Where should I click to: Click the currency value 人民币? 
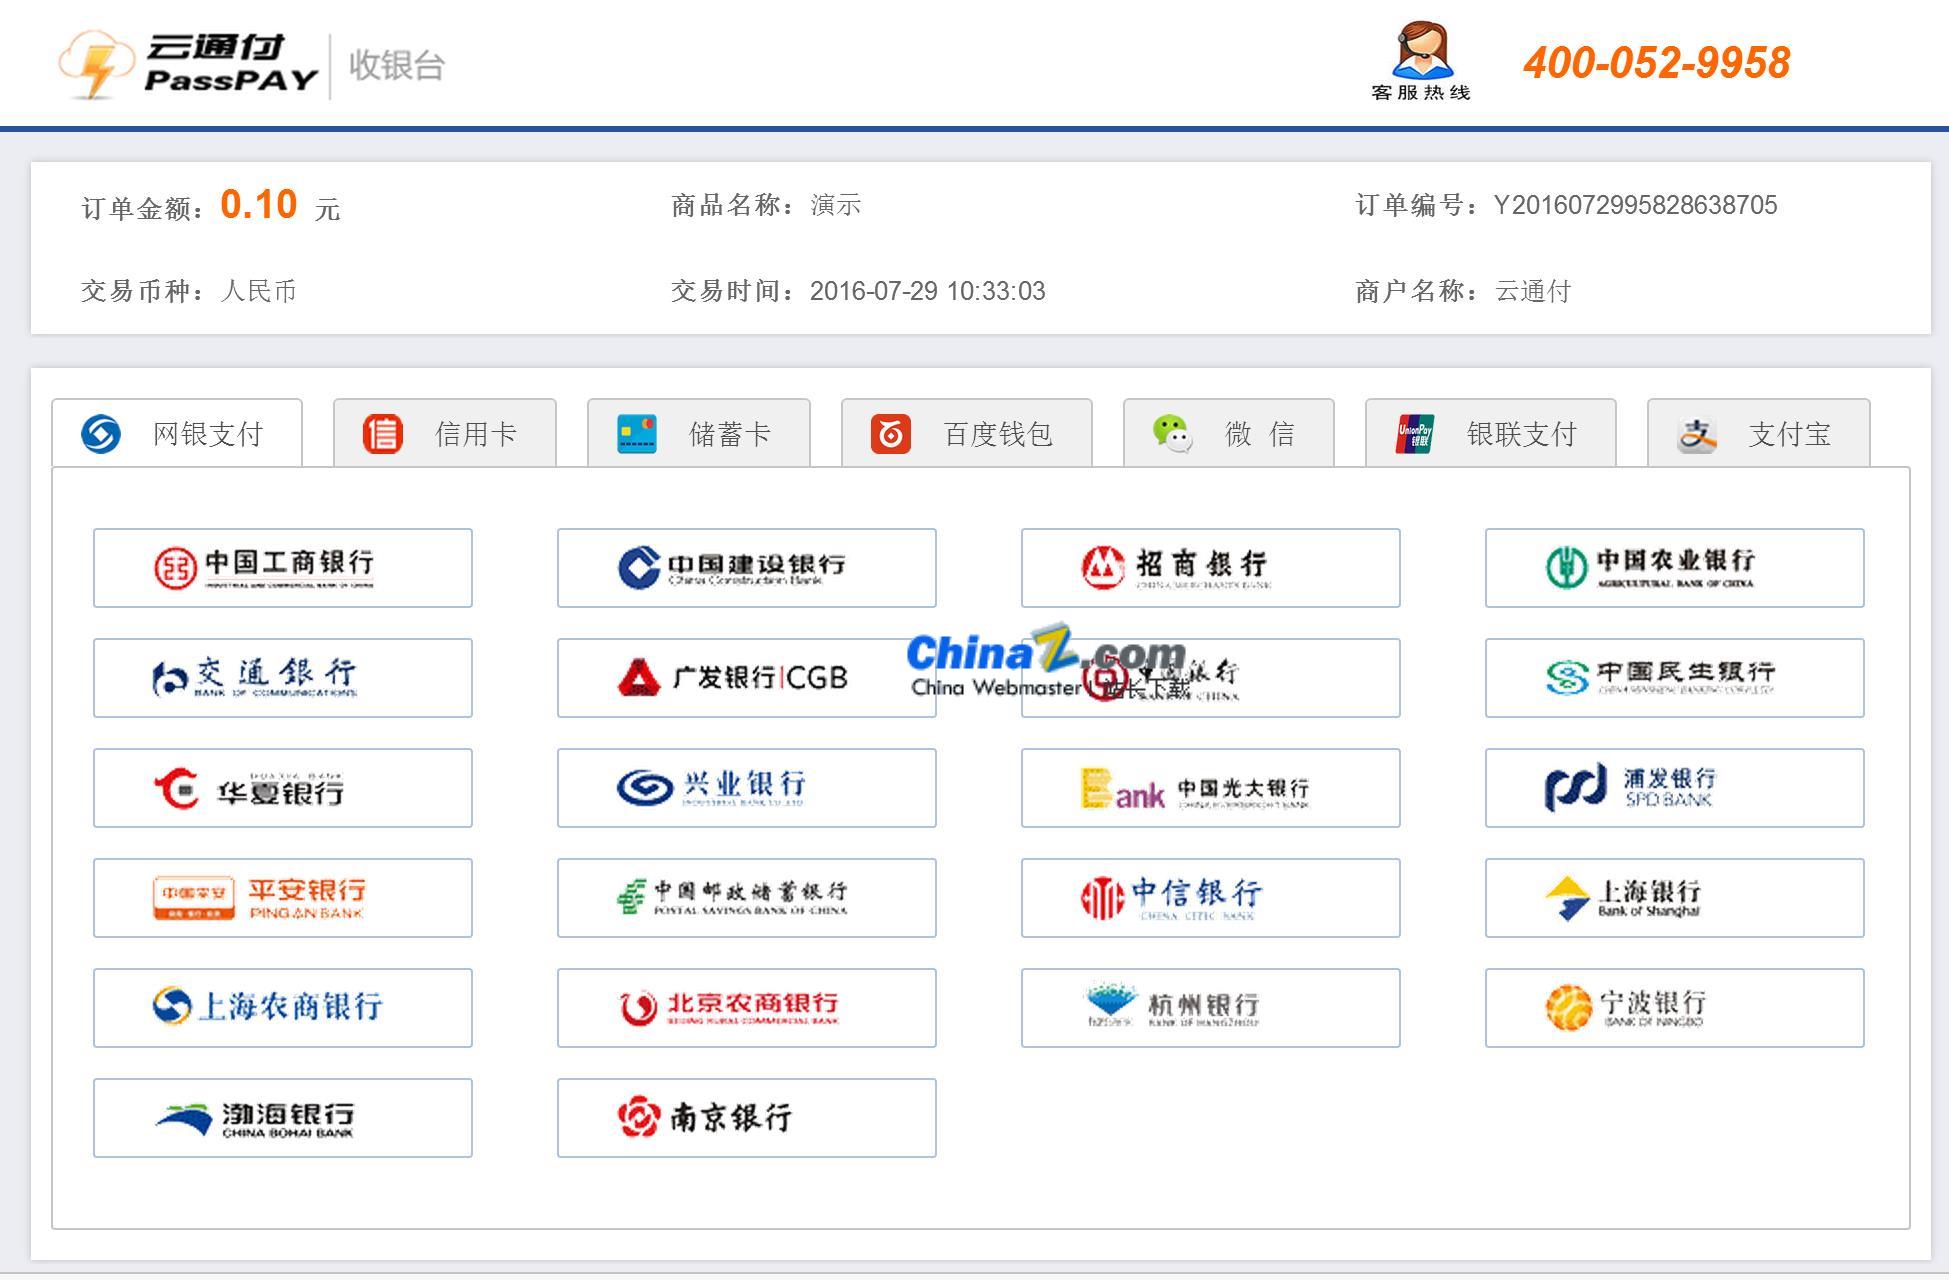tap(259, 291)
